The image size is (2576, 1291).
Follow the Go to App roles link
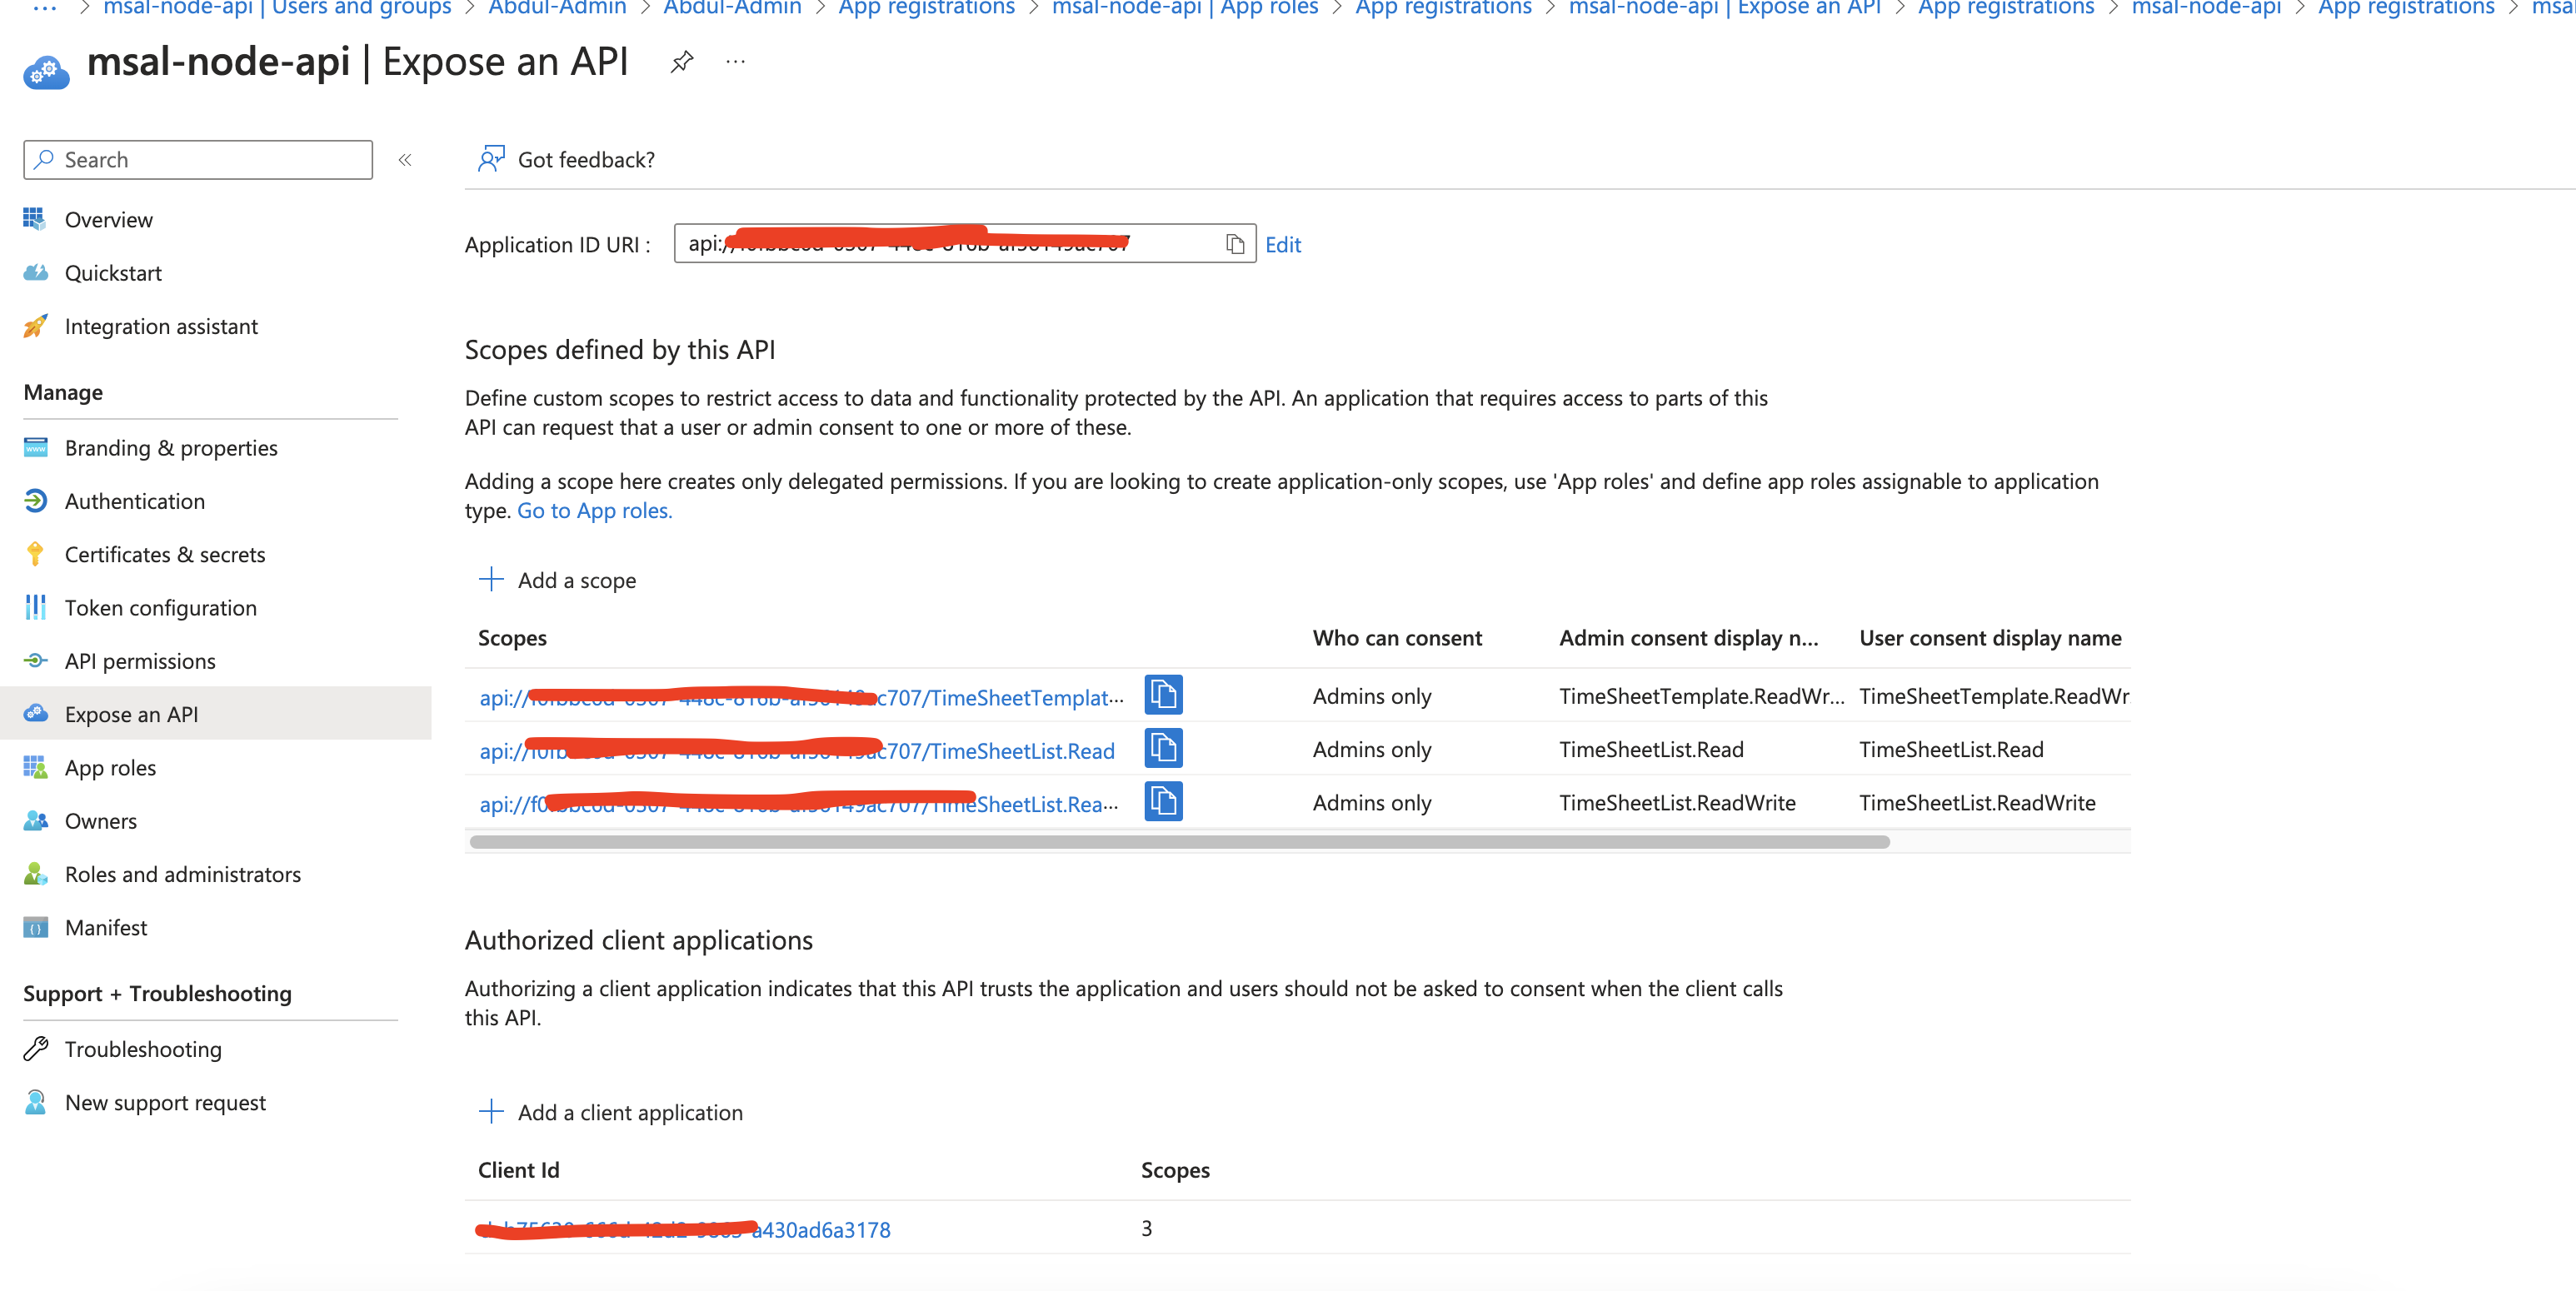pos(594,510)
